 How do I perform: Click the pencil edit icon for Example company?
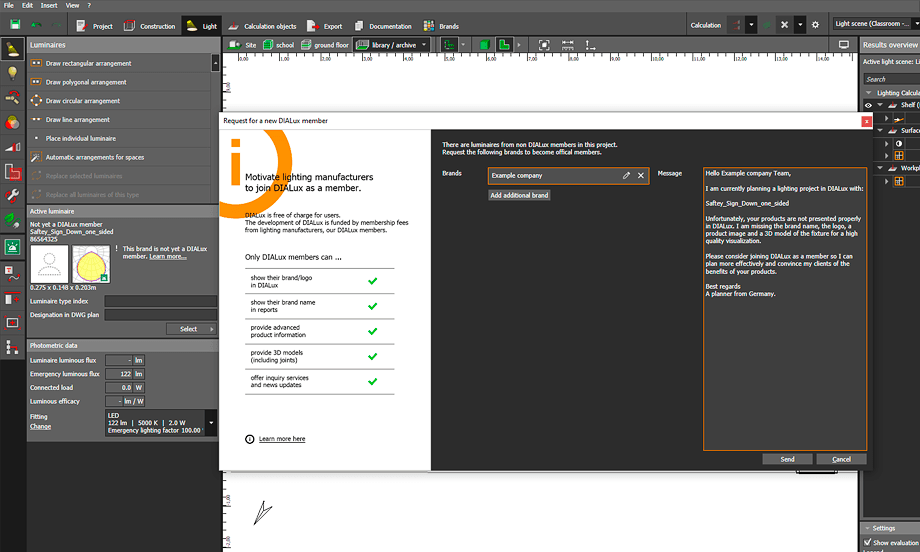pos(626,175)
